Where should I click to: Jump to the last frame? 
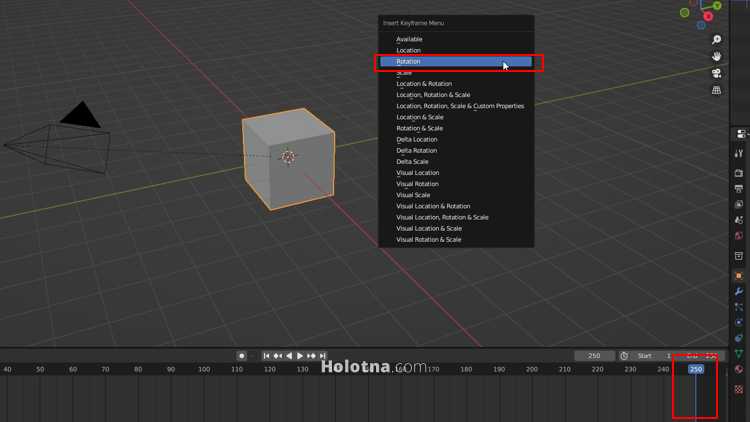pyautogui.click(x=323, y=356)
